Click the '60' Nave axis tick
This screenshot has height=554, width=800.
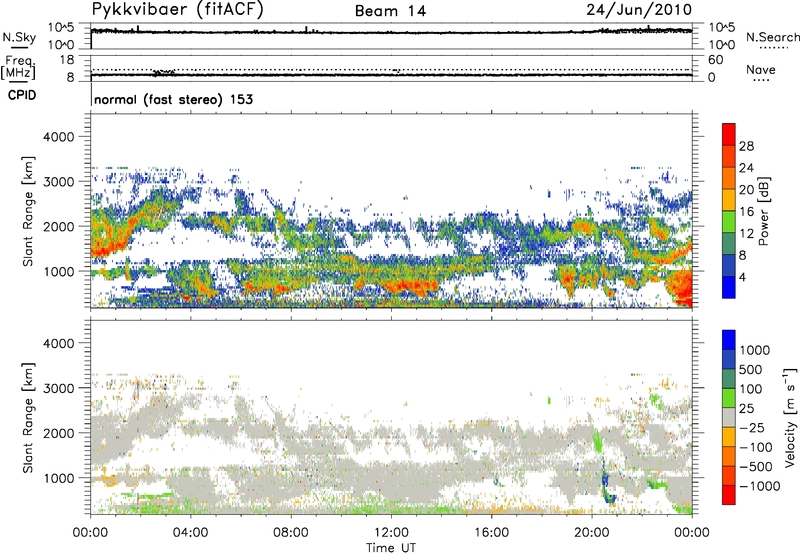[x=715, y=60]
